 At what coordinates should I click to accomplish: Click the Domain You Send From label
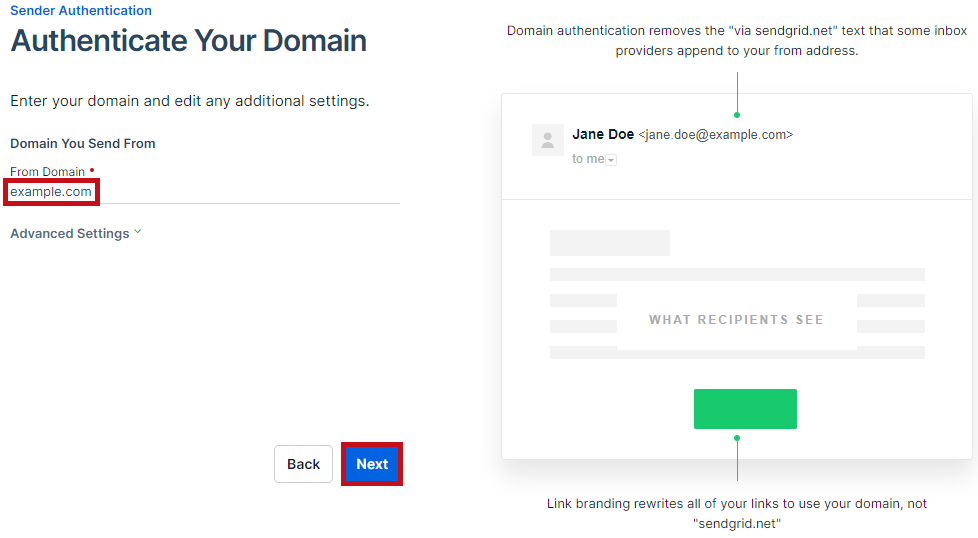click(82, 143)
